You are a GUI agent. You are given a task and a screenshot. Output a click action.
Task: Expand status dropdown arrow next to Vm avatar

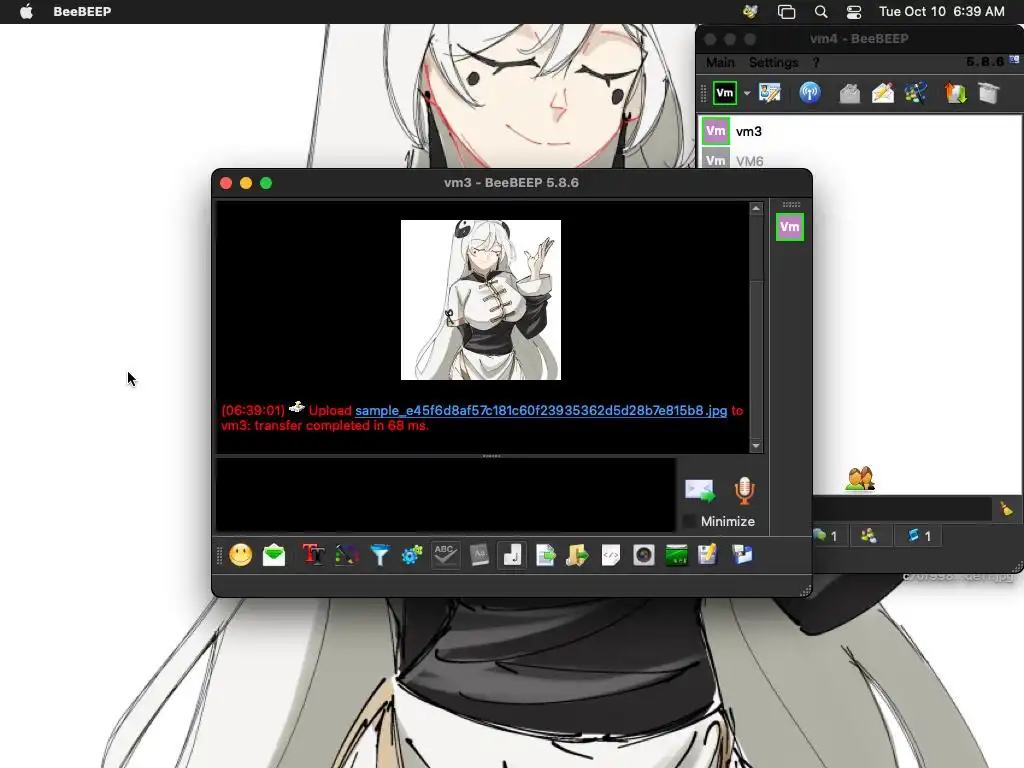point(747,93)
